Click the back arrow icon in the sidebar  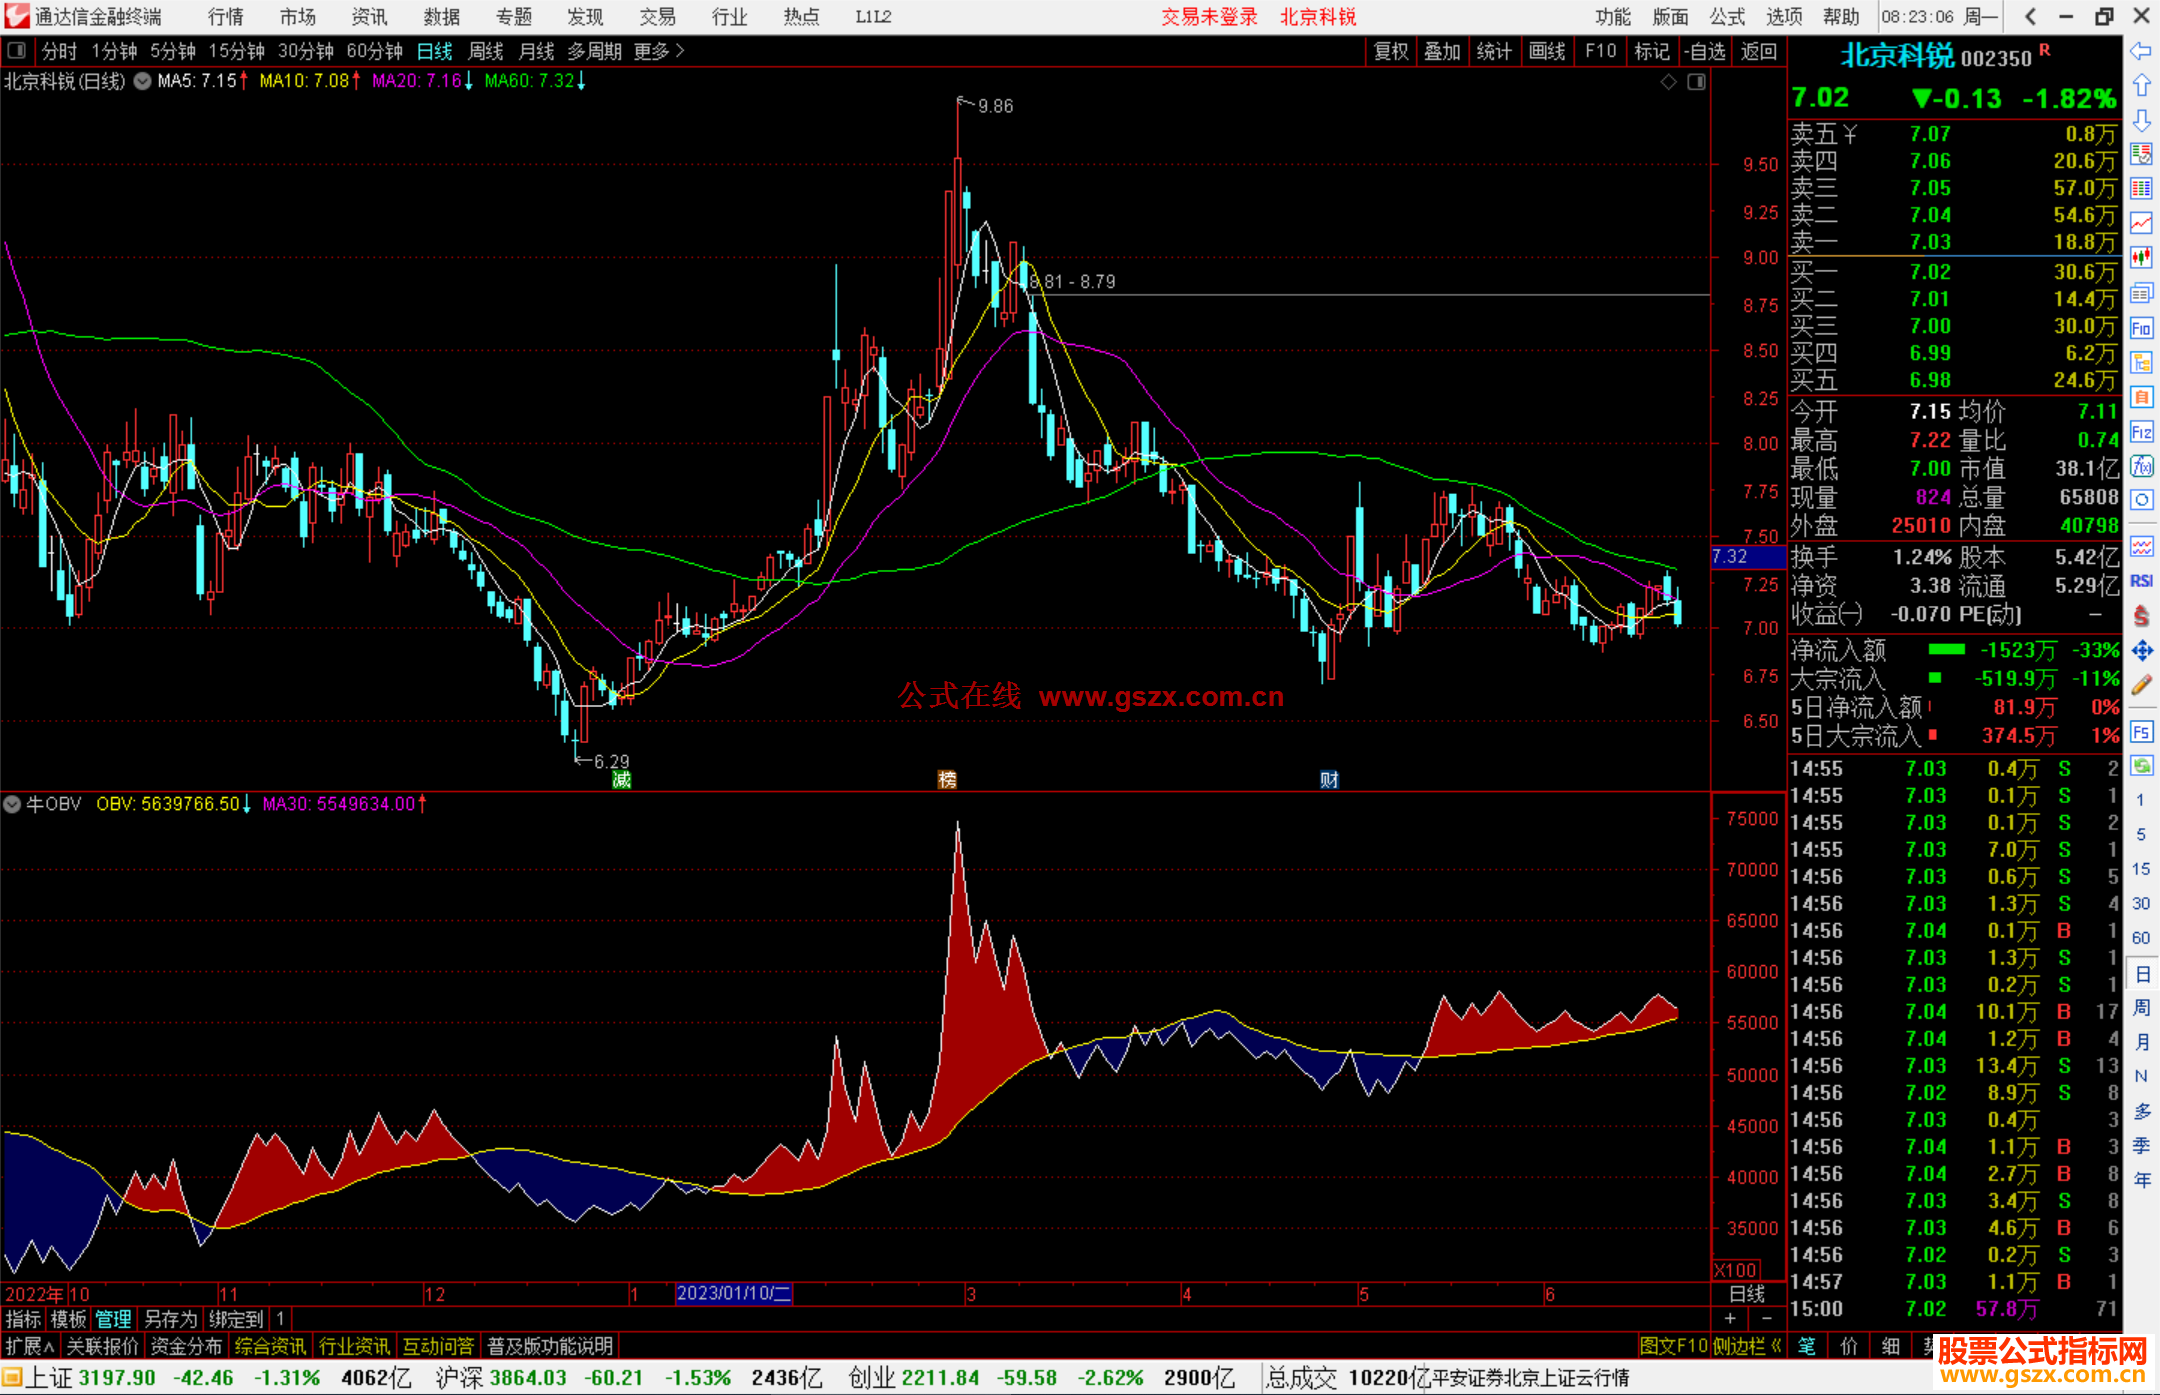pos(2141,50)
